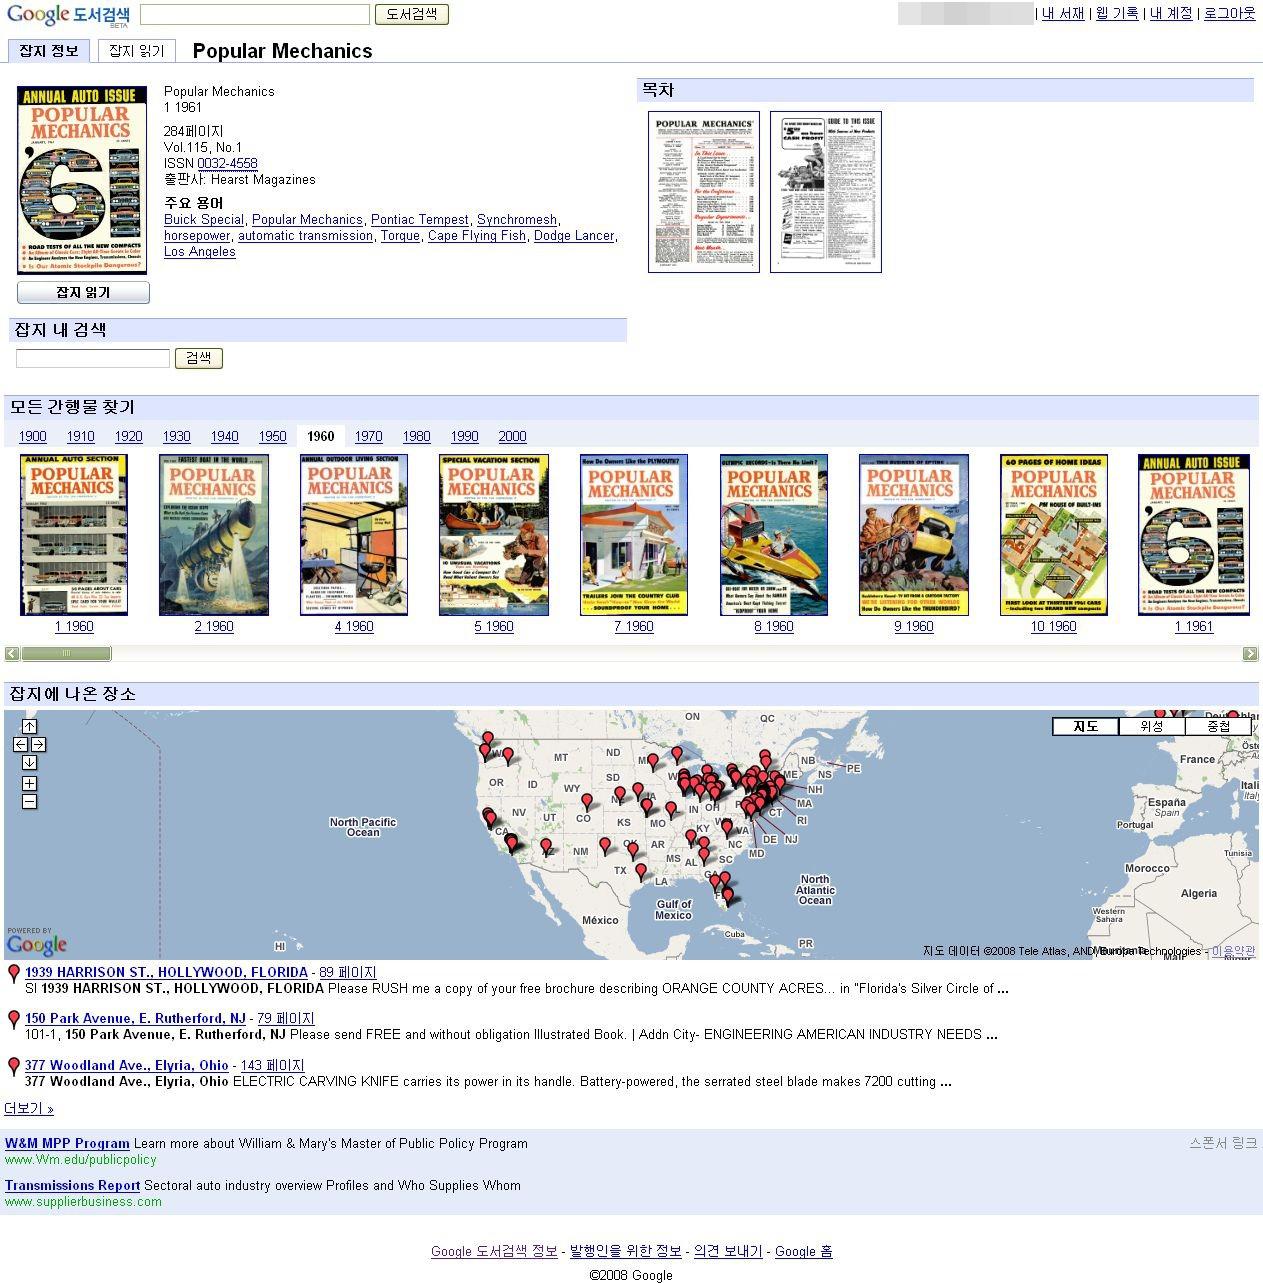Click the Google Book Search logo
Viewport: 1263px width, 1283px height.
pyautogui.click(x=68, y=15)
